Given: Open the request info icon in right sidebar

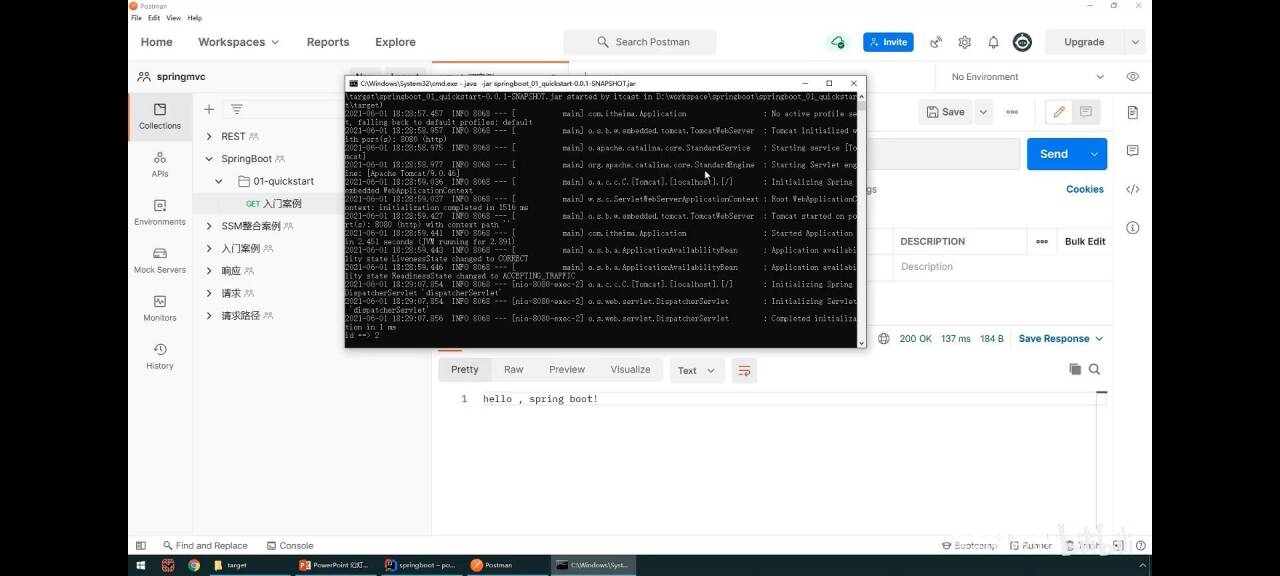Looking at the screenshot, I should point(1133,228).
